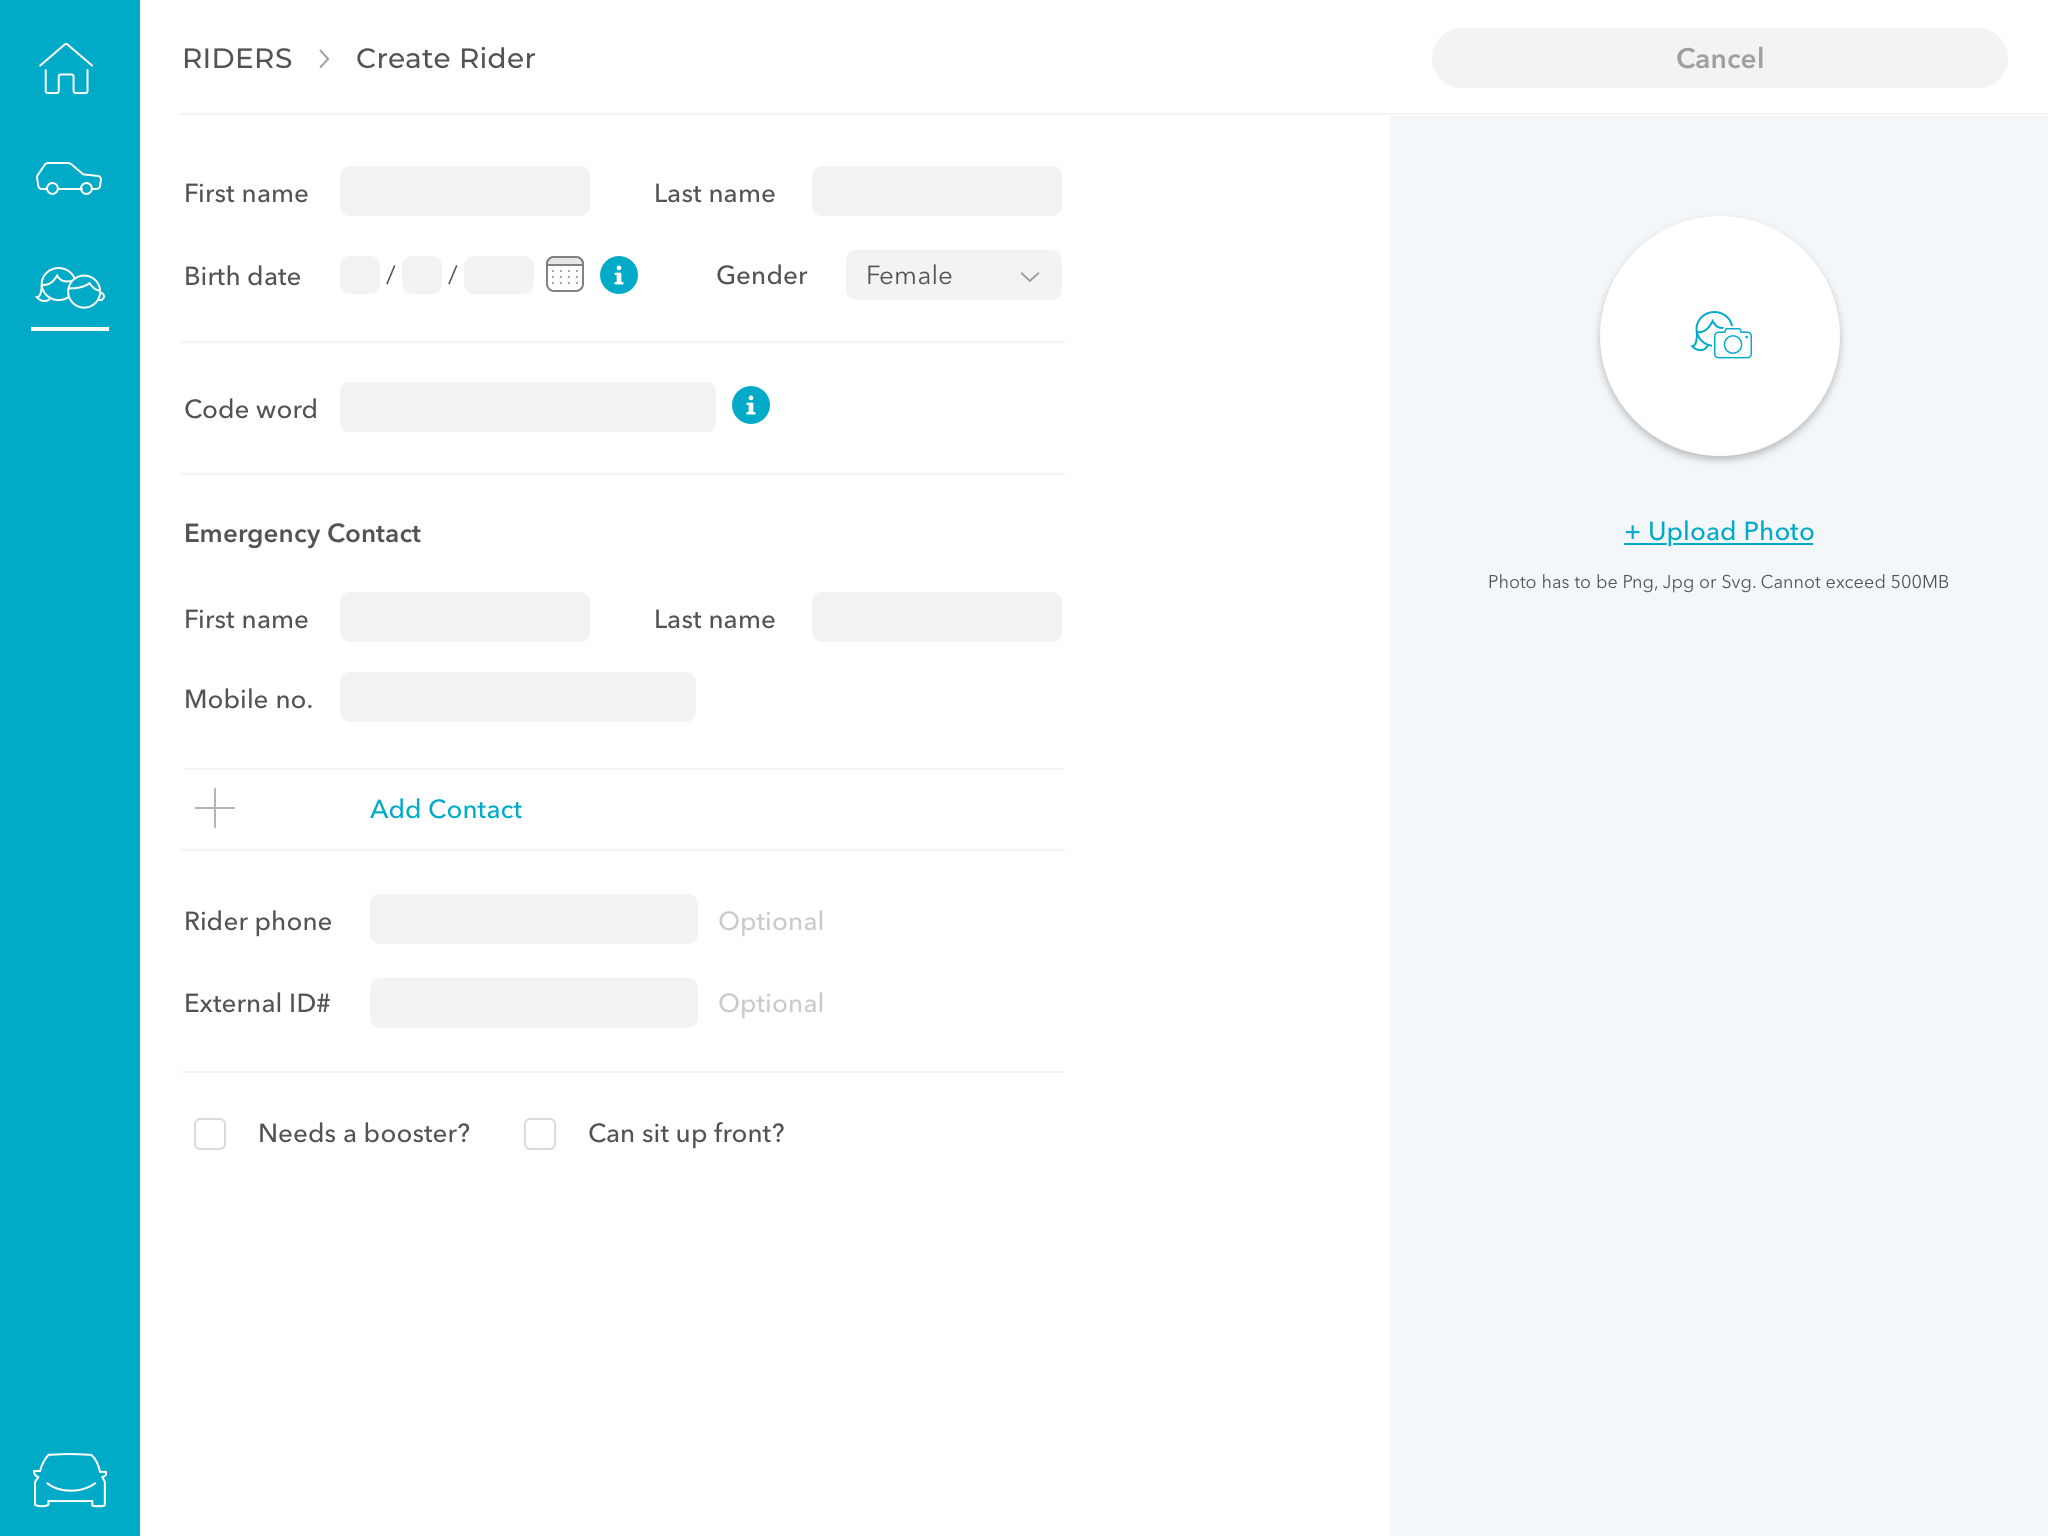Go back to RIDERS breadcrumb
The height and width of the screenshot is (1536, 2048).
tap(238, 59)
